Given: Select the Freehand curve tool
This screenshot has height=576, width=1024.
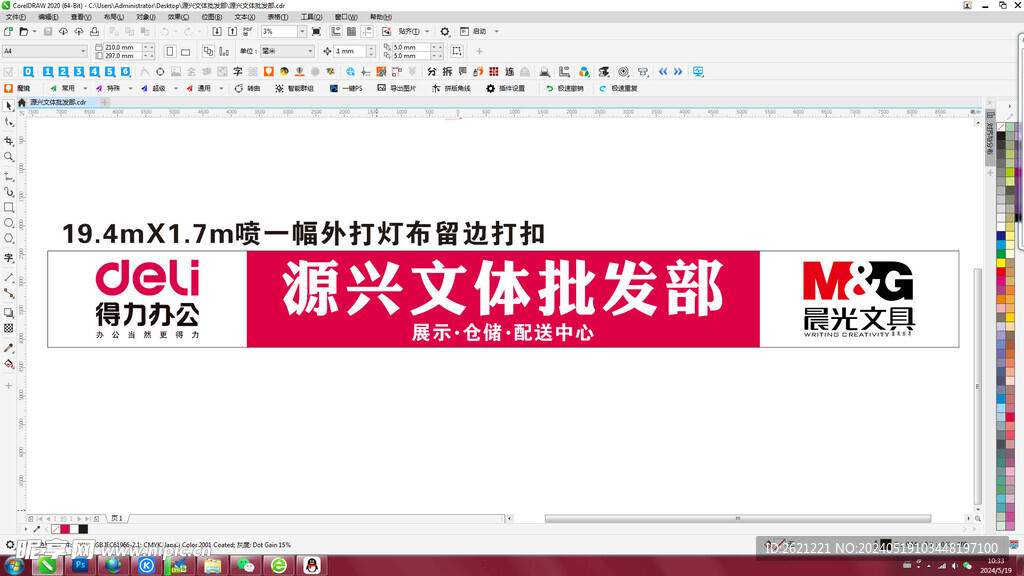Looking at the screenshot, I should 8,176.
